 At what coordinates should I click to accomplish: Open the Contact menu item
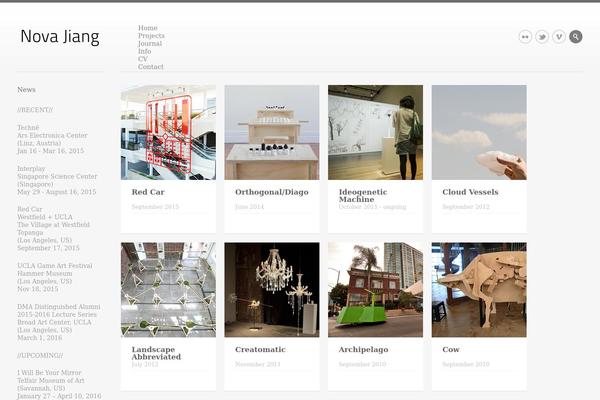151,67
